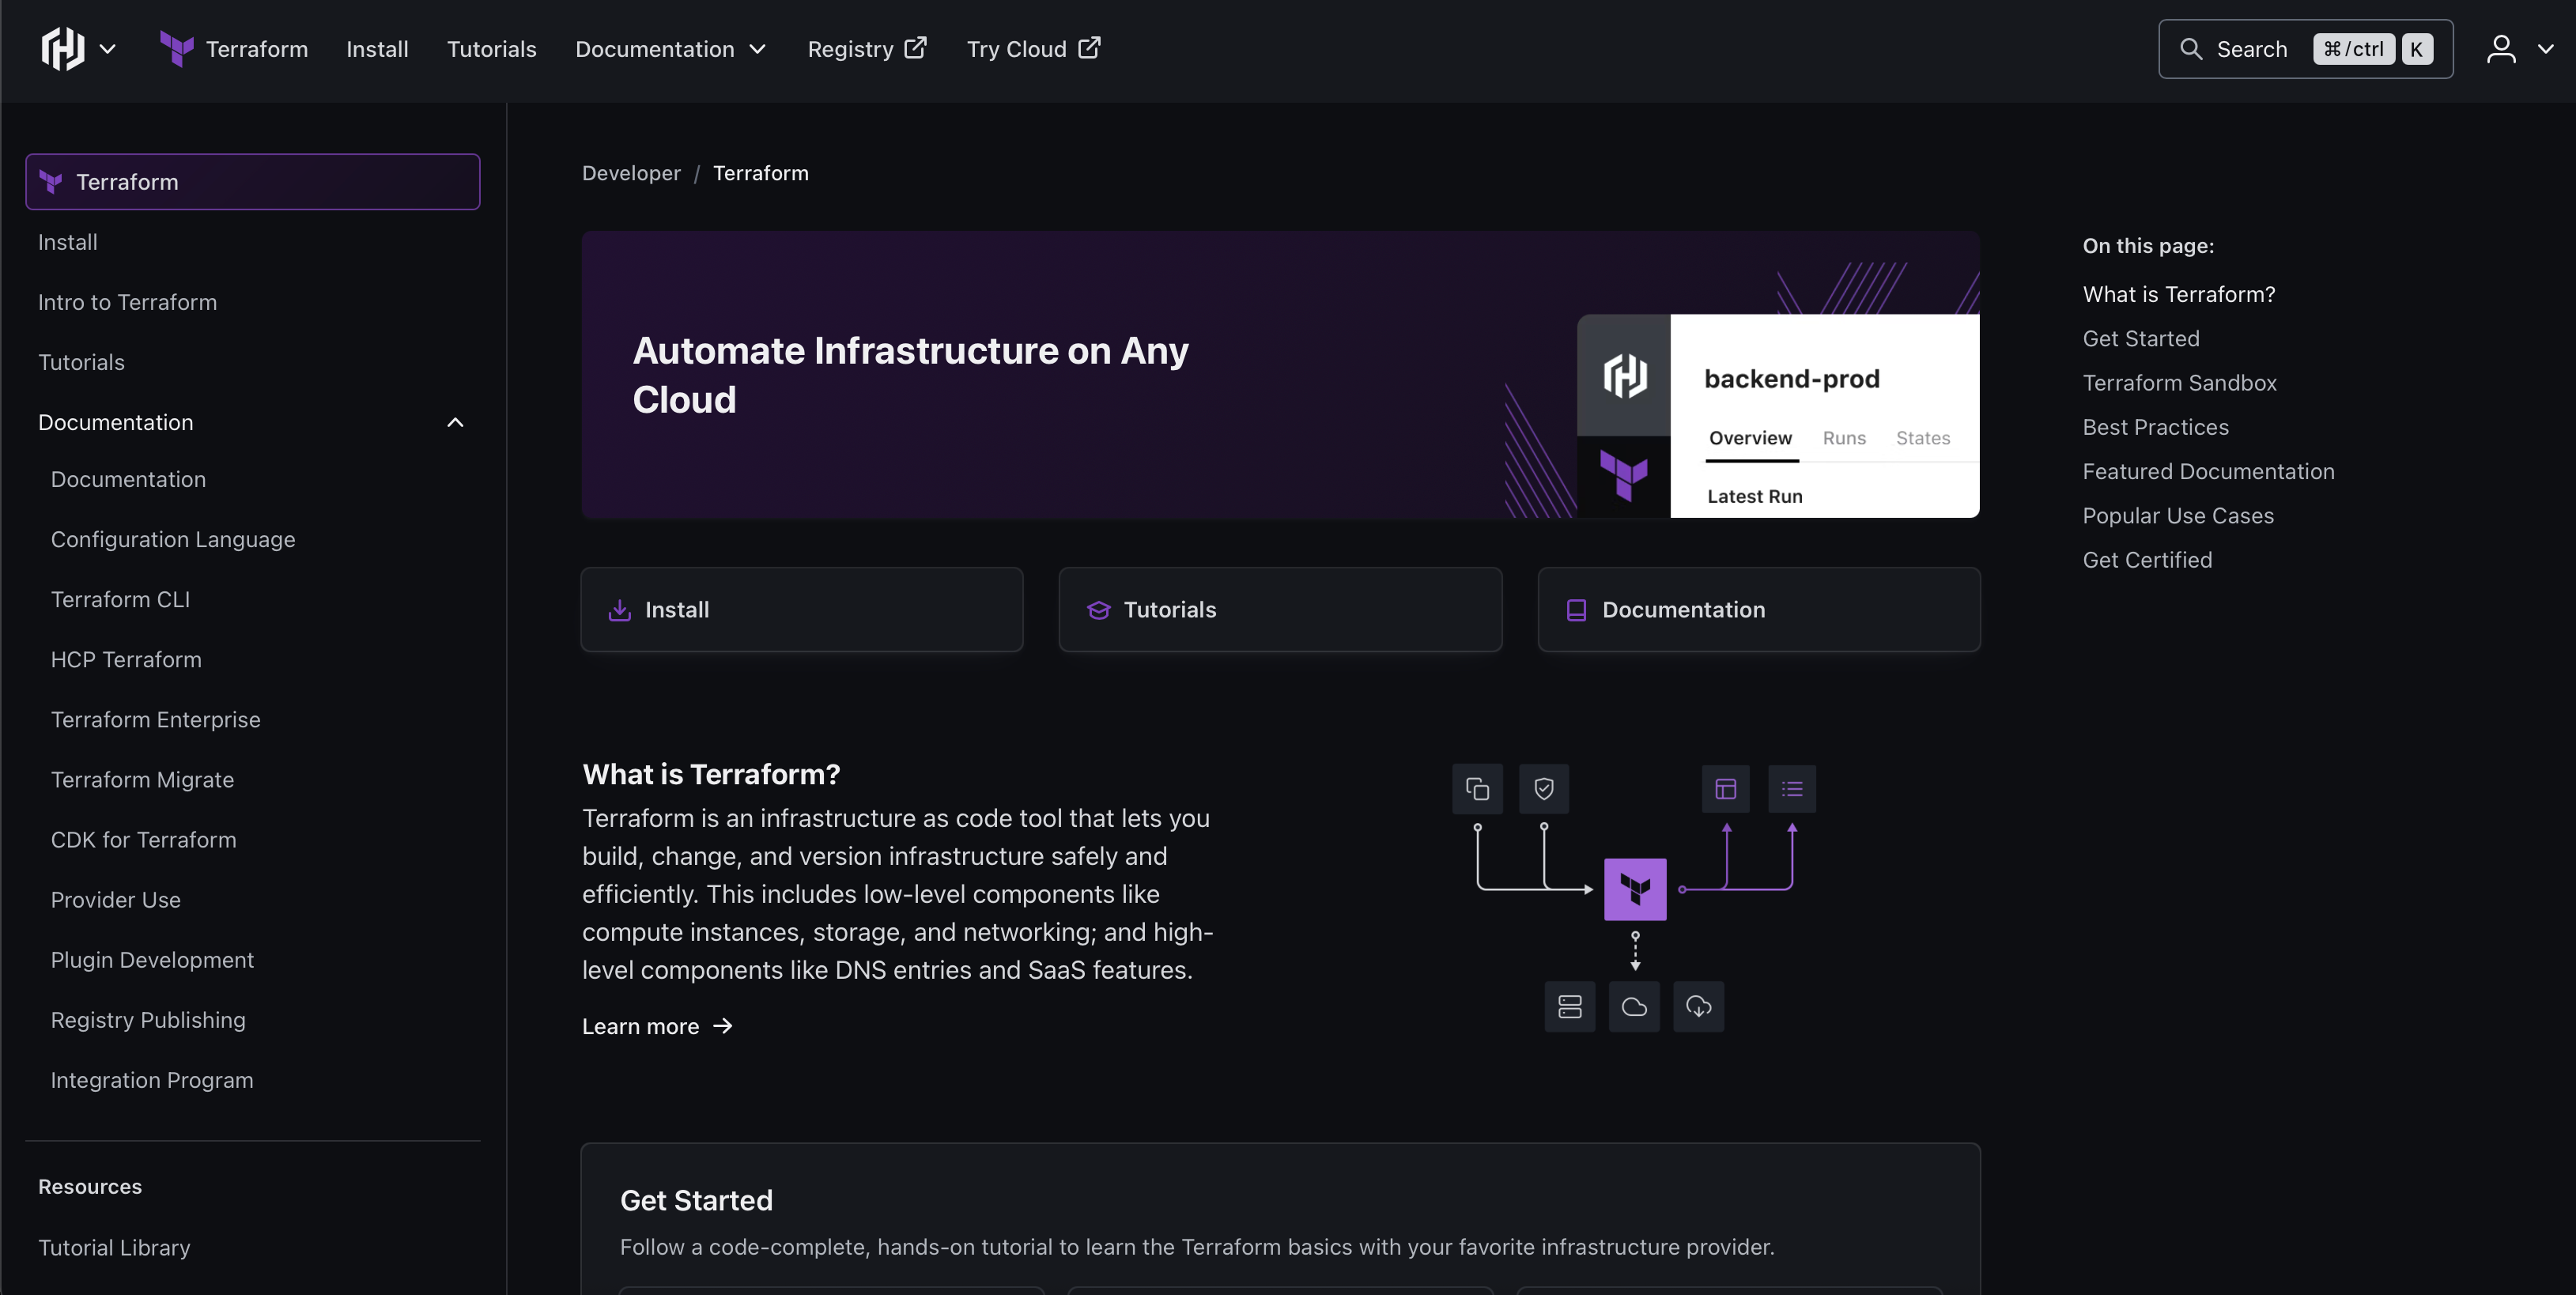Screen dimensions: 2576x1295
Task: Click the Try Cloud external-link icon
Action: 1089,48
